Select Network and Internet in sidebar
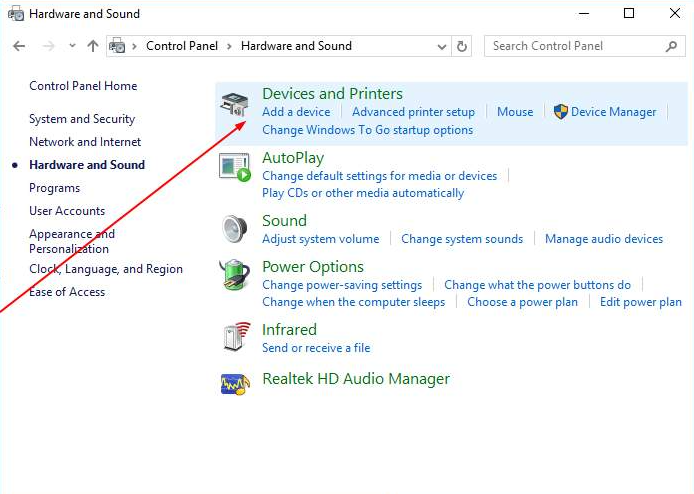This screenshot has height=494, width=694. pos(85,142)
